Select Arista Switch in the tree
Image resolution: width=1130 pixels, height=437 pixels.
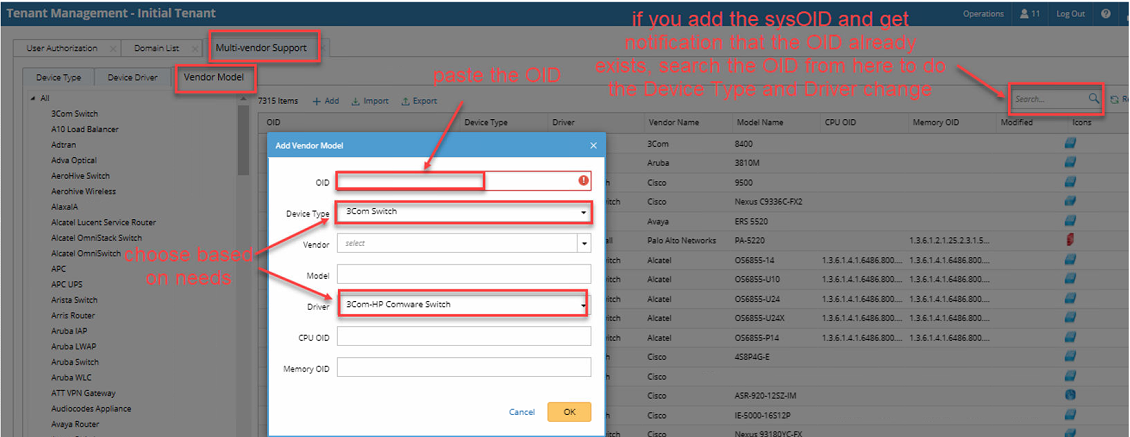pyautogui.click(x=74, y=300)
